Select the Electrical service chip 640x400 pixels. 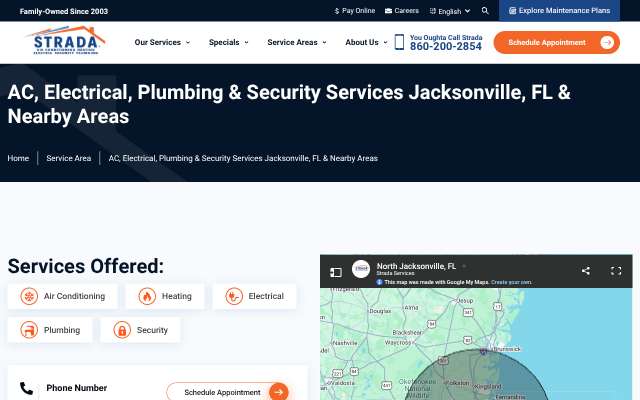254,296
